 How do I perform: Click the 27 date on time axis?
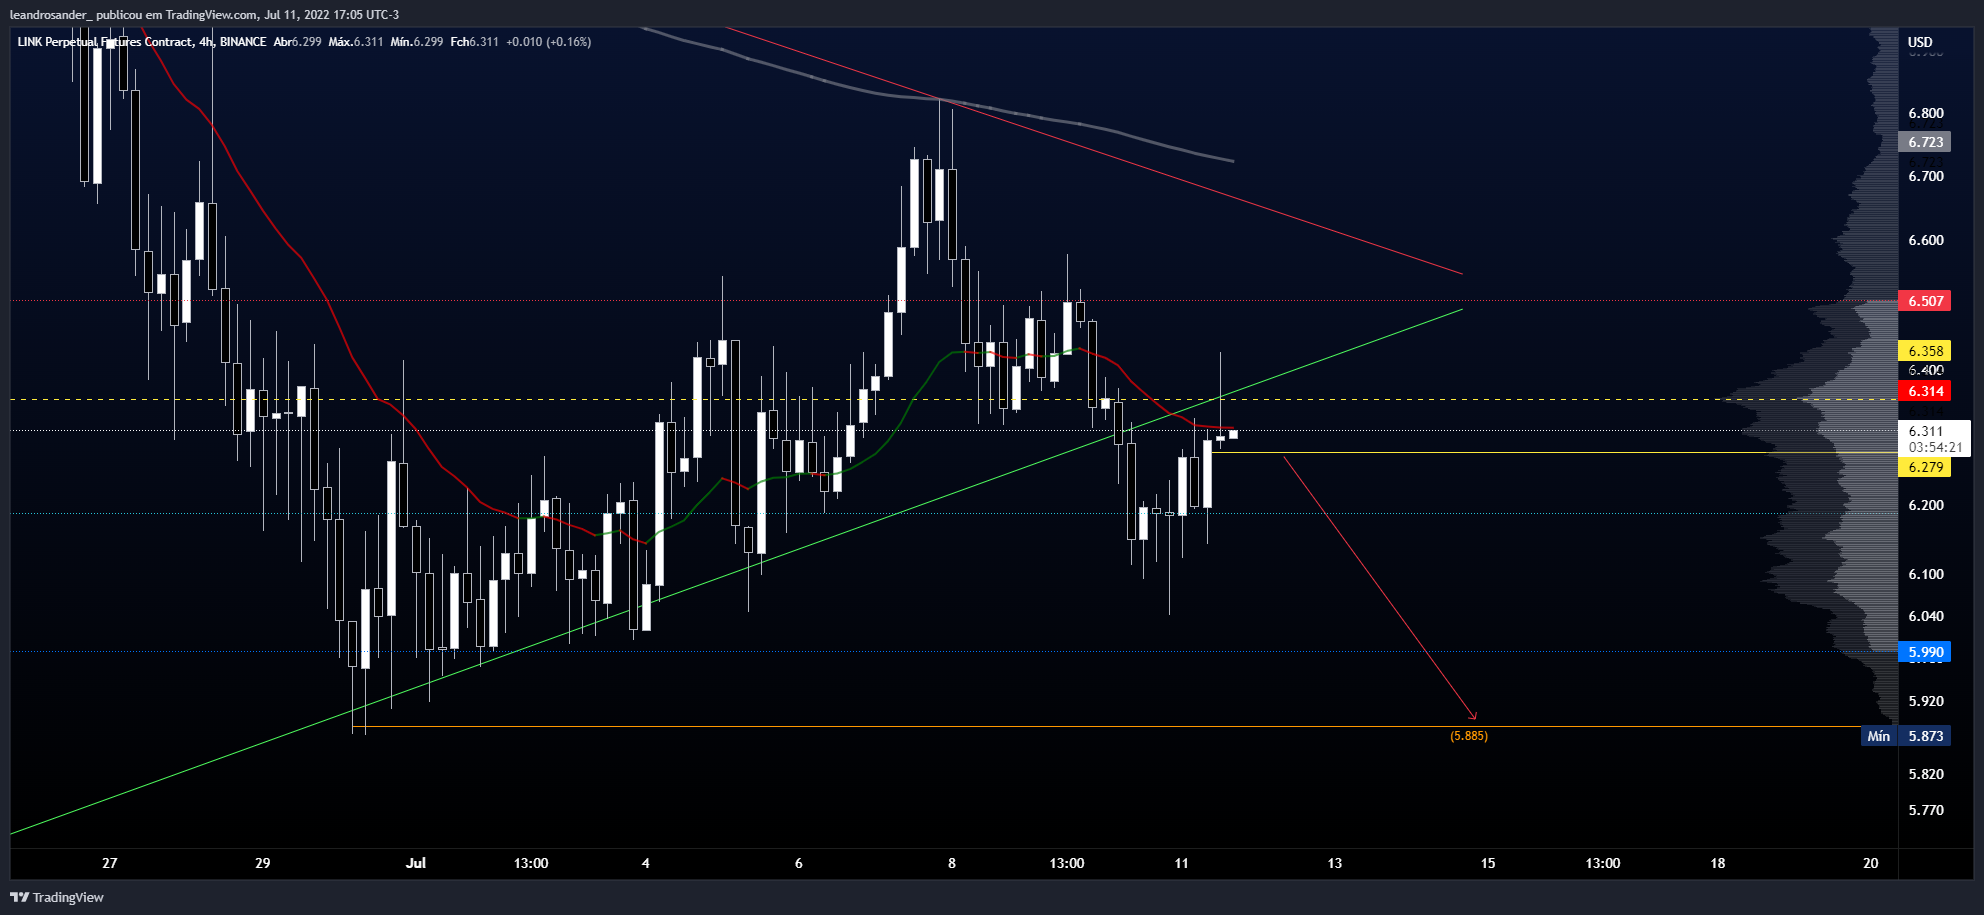coord(110,863)
